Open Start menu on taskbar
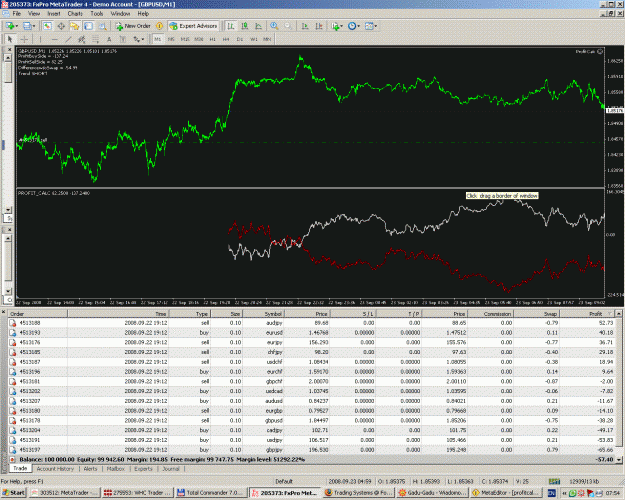Screen dimensions: 625x500 [x=13, y=493]
